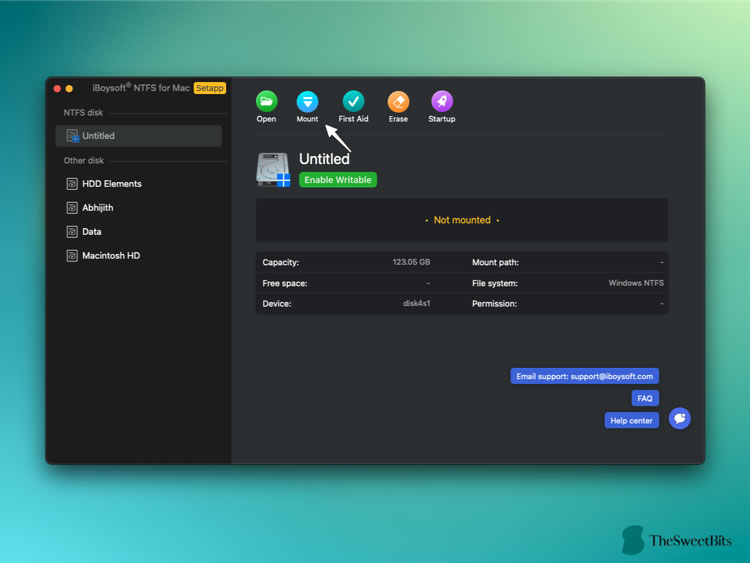
Task: Click the Untitled drive image with Windows logo
Action: (x=273, y=170)
